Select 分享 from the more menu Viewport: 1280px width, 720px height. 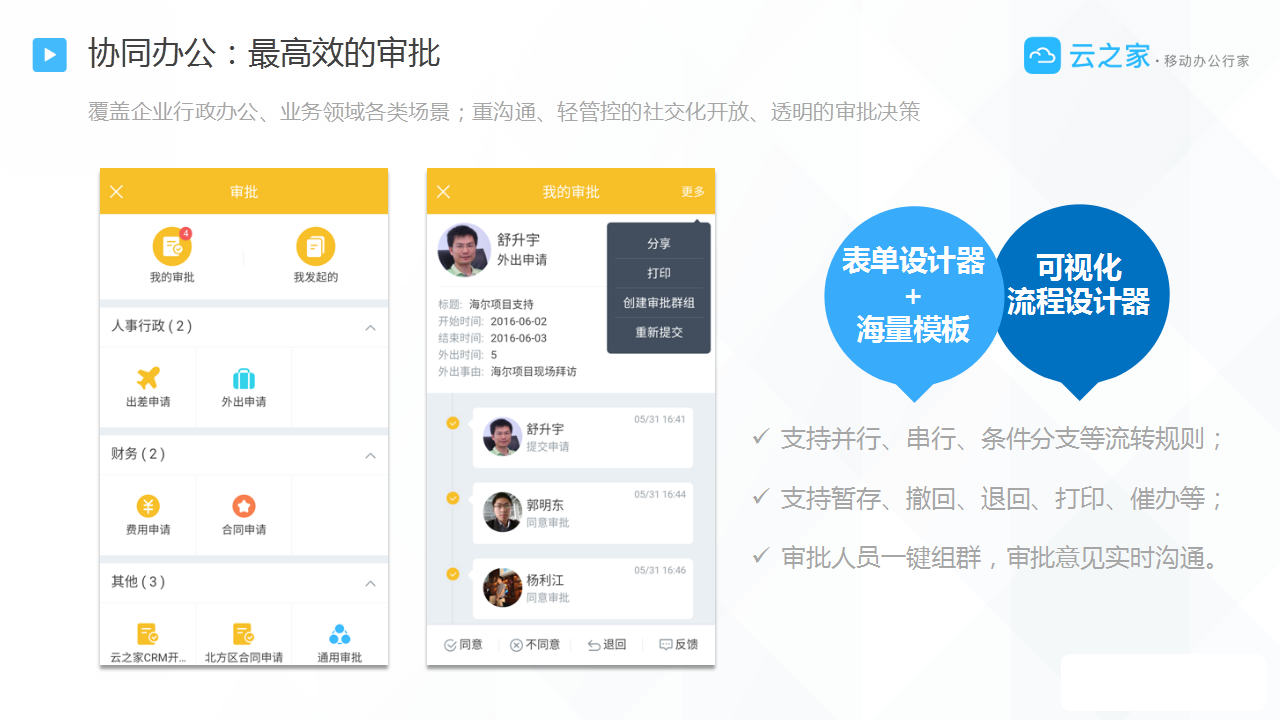pyautogui.click(x=659, y=244)
